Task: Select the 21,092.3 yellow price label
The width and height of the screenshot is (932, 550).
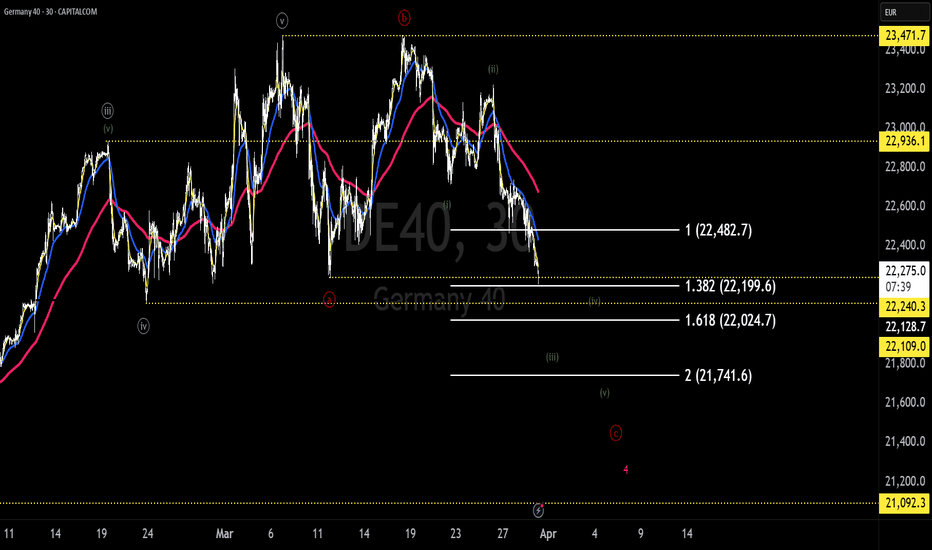Action: point(905,503)
